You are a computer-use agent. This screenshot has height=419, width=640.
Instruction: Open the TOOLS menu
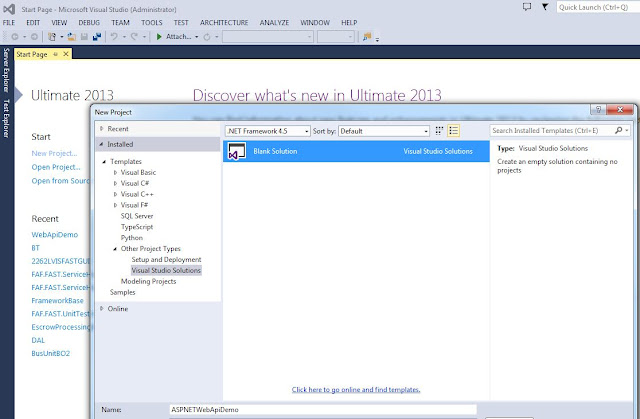152,23
